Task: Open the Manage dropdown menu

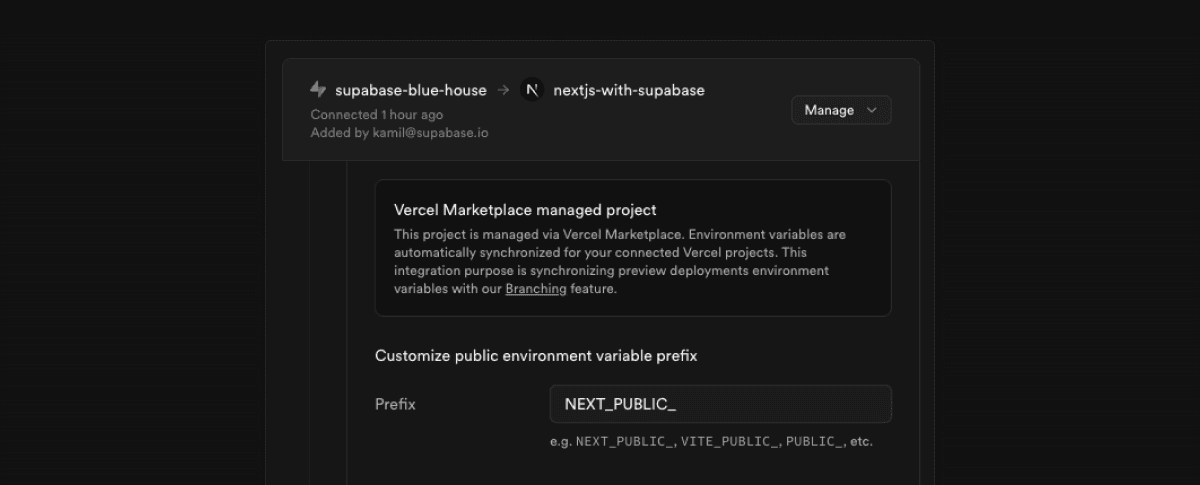Action: coord(841,110)
